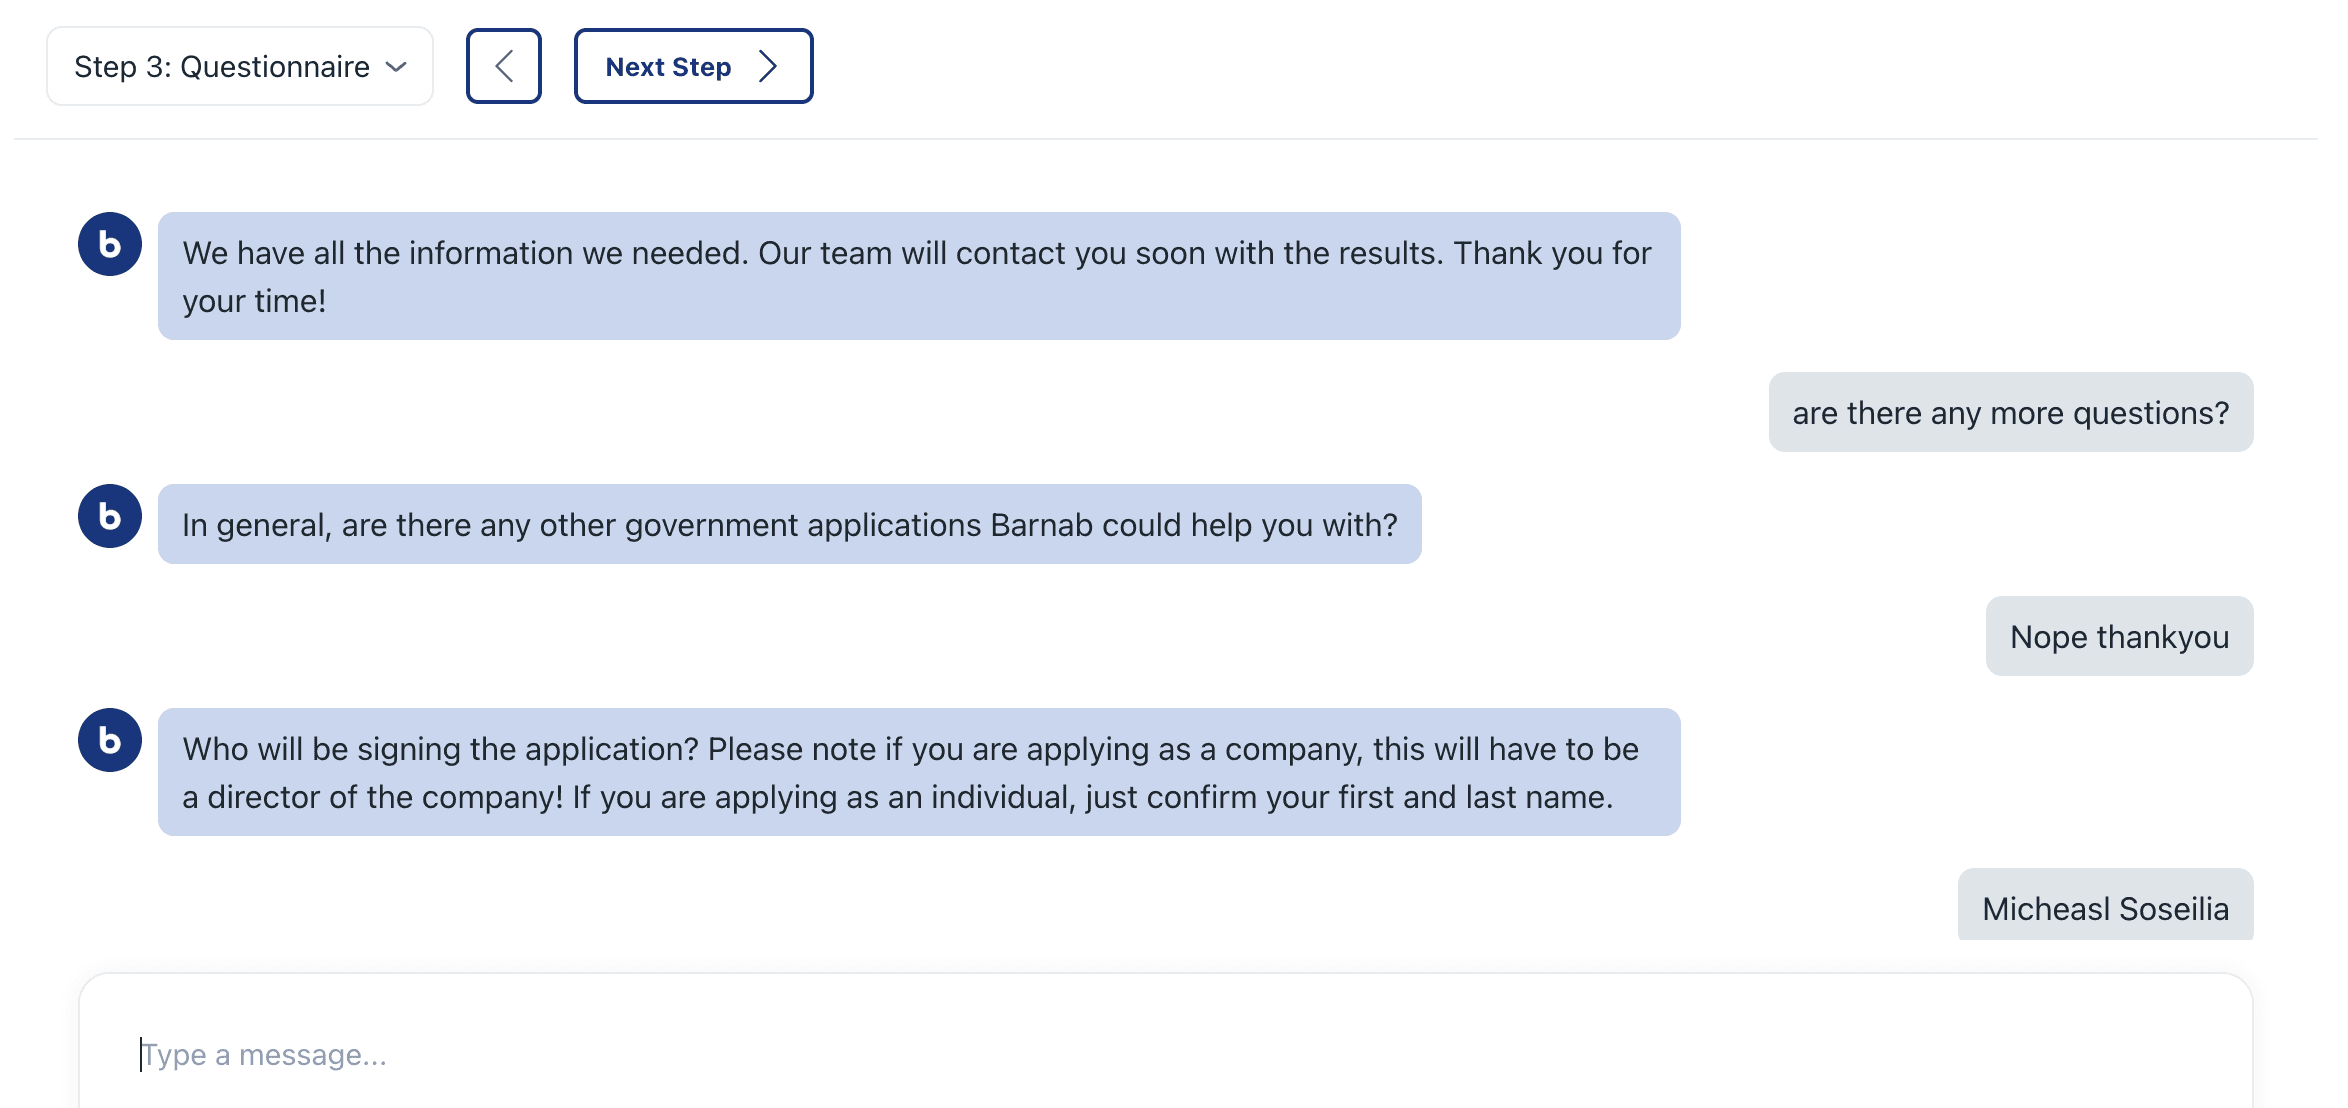Click the Next Step button
The image size is (2348, 1108).
693,66
